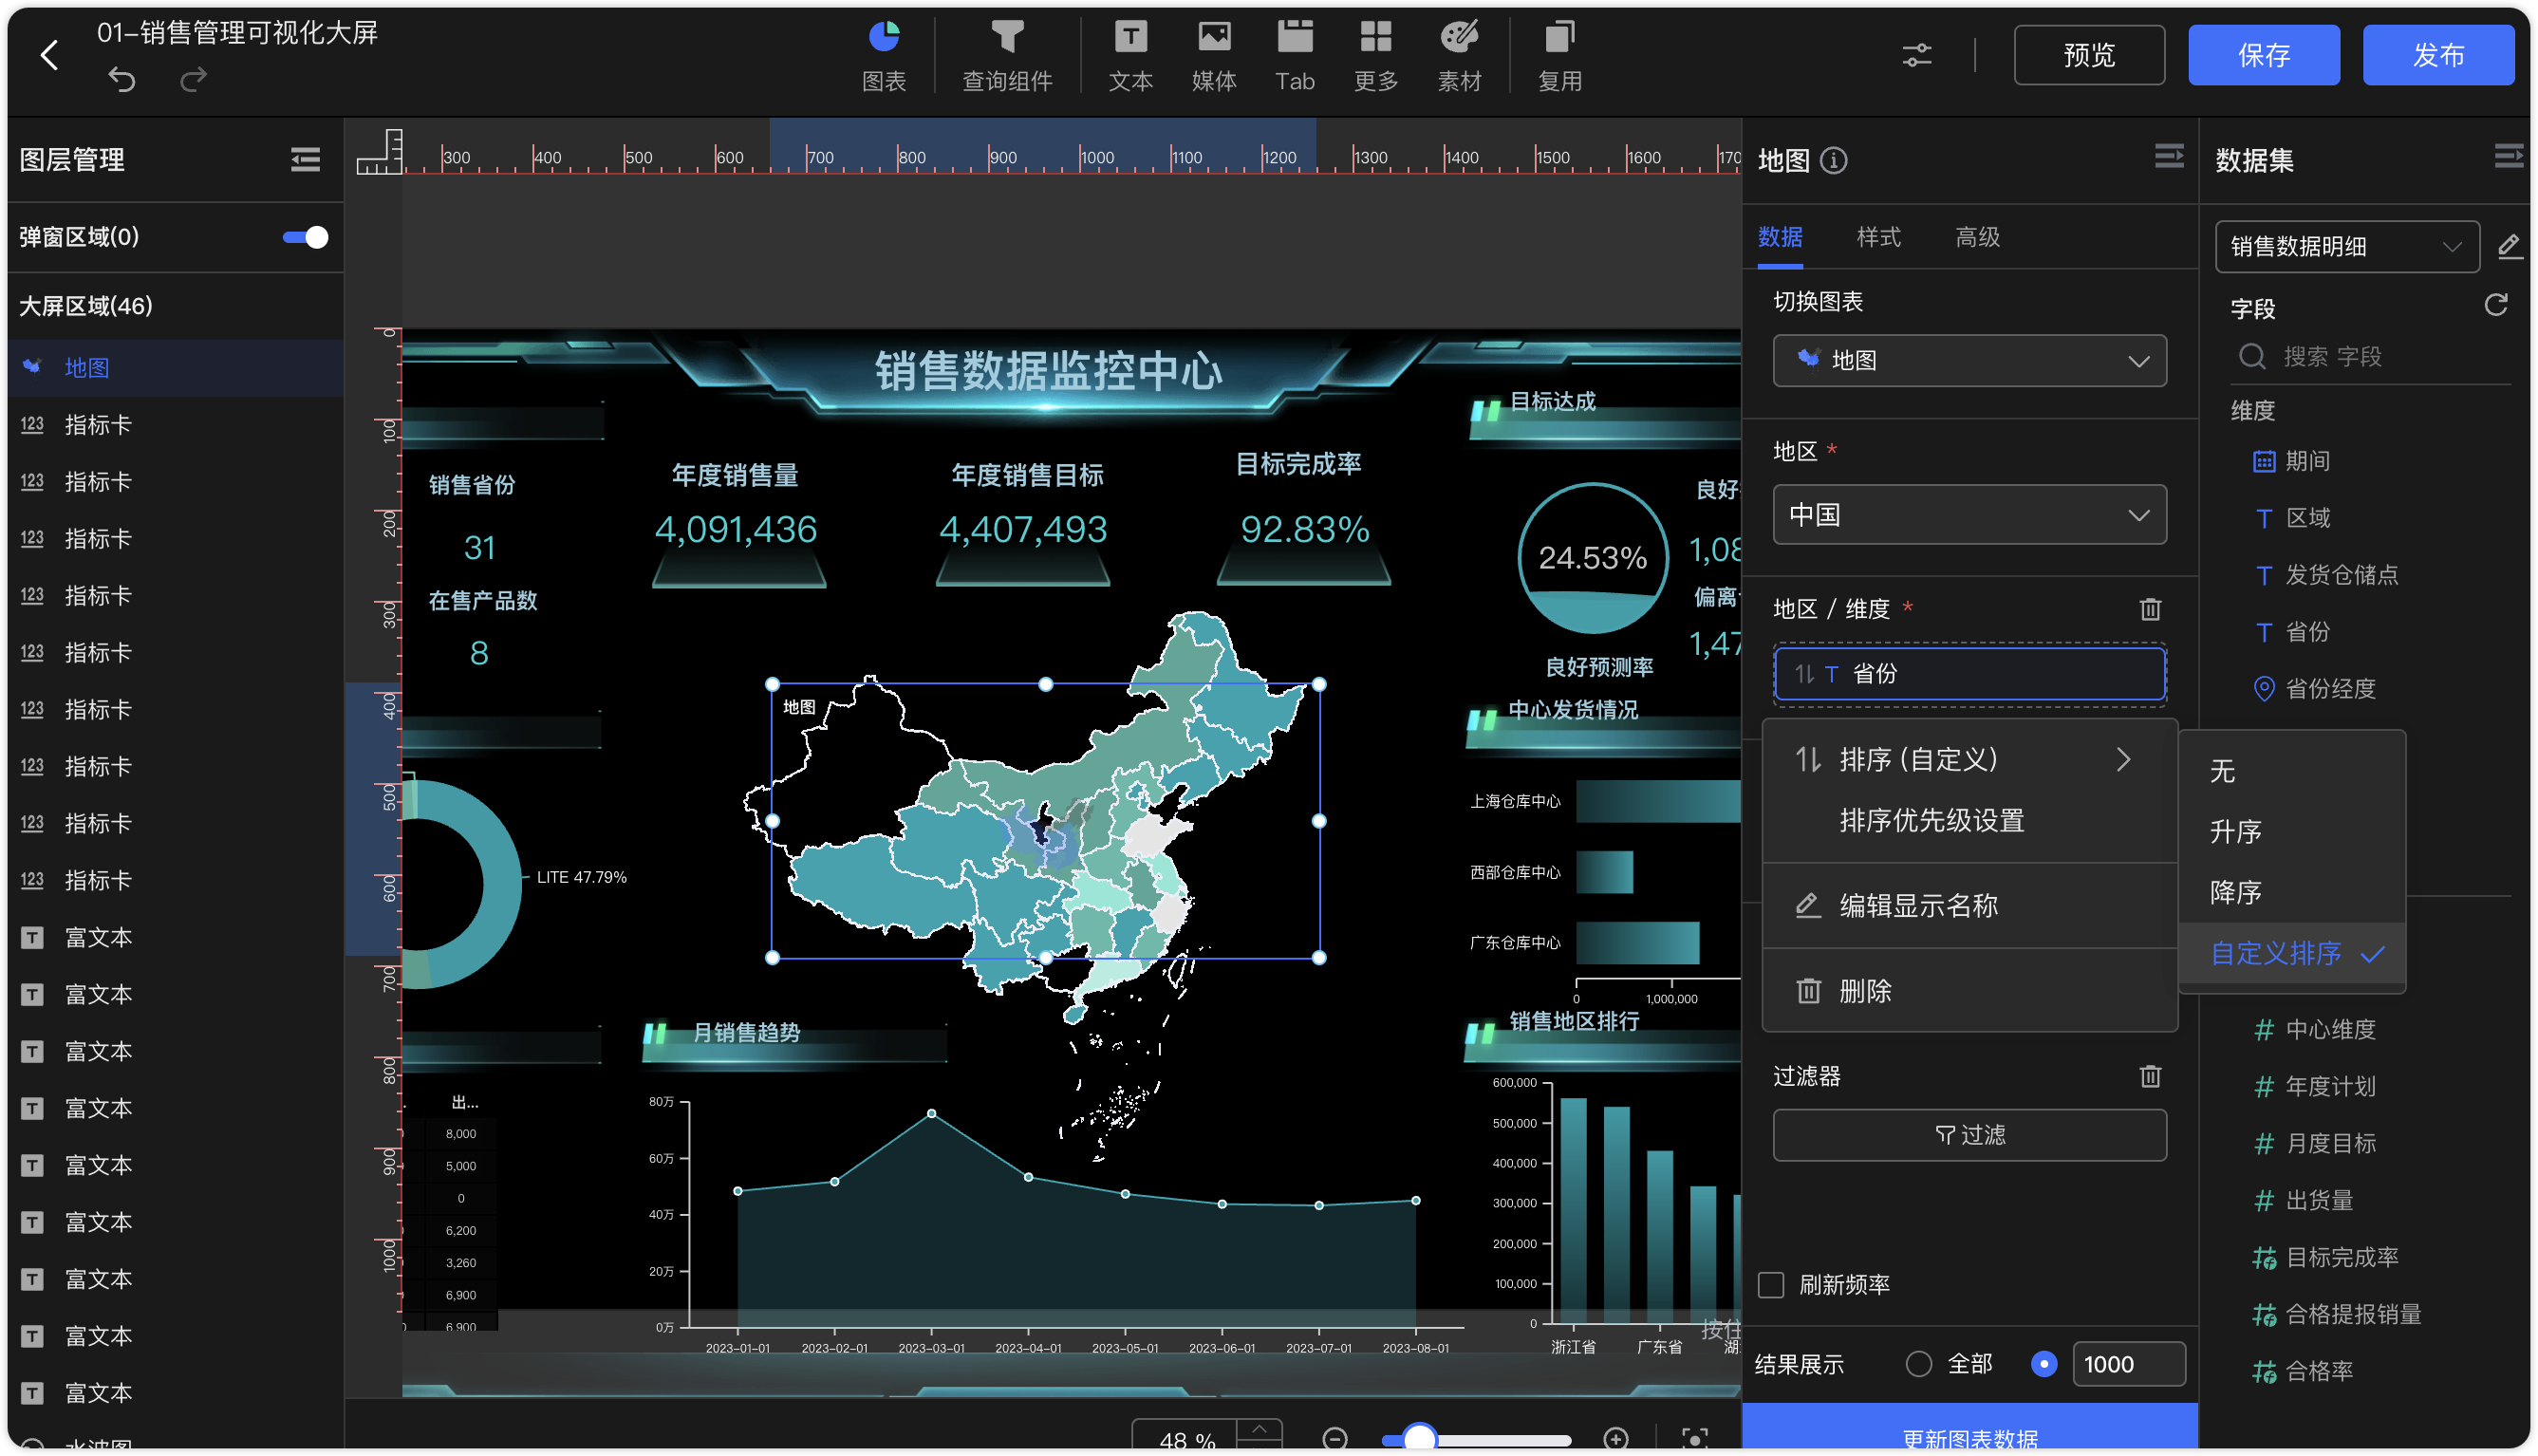2538x1456 pixels.
Task: Collapse the 数据集 dataset panel
Action: pos(2508,157)
